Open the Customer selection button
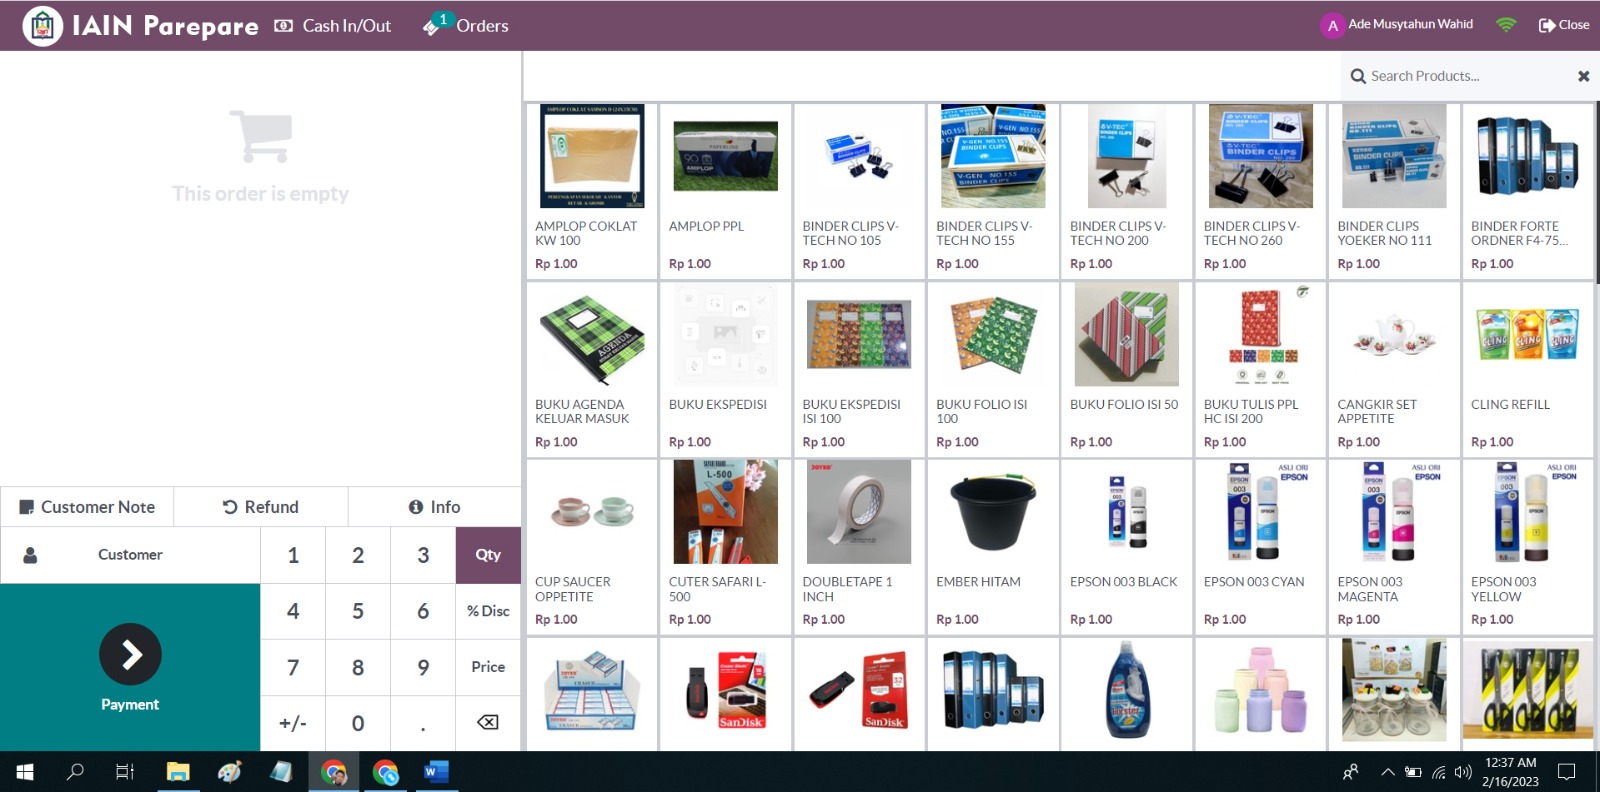 pos(130,555)
